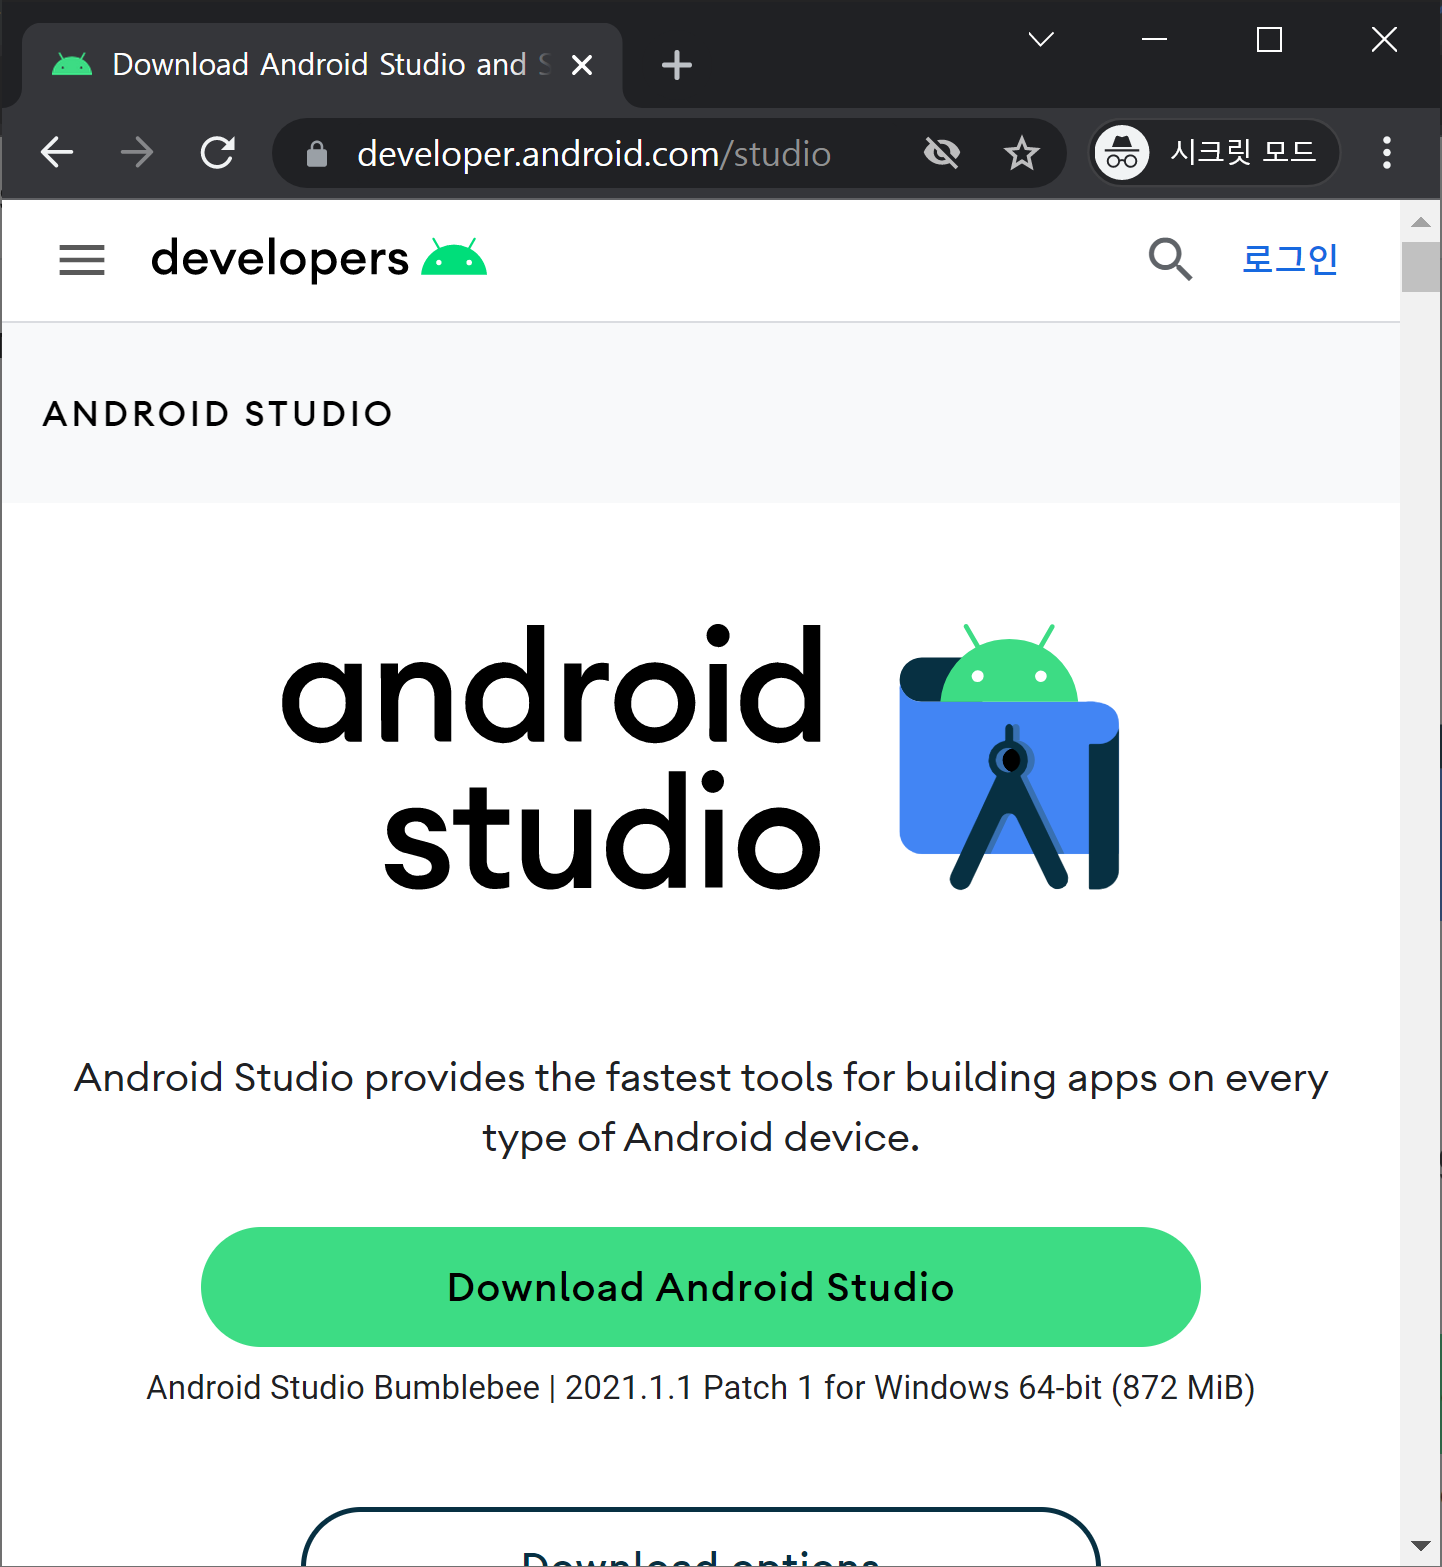This screenshot has width=1442, height=1567.
Task: Reload the current page
Action: pos(217,153)
